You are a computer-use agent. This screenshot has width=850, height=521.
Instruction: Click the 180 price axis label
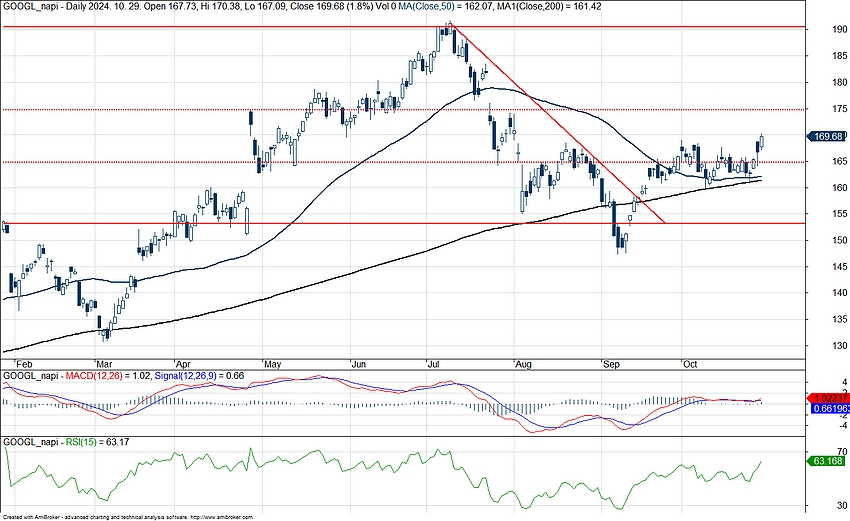841,82
